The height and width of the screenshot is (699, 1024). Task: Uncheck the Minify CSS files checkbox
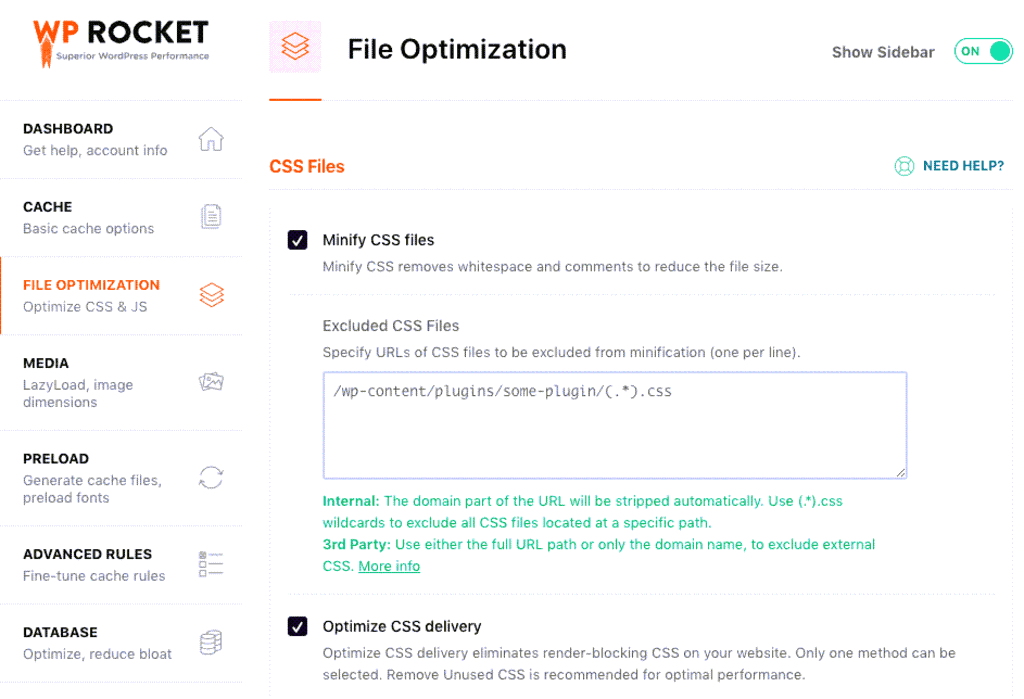pos(298,240)
